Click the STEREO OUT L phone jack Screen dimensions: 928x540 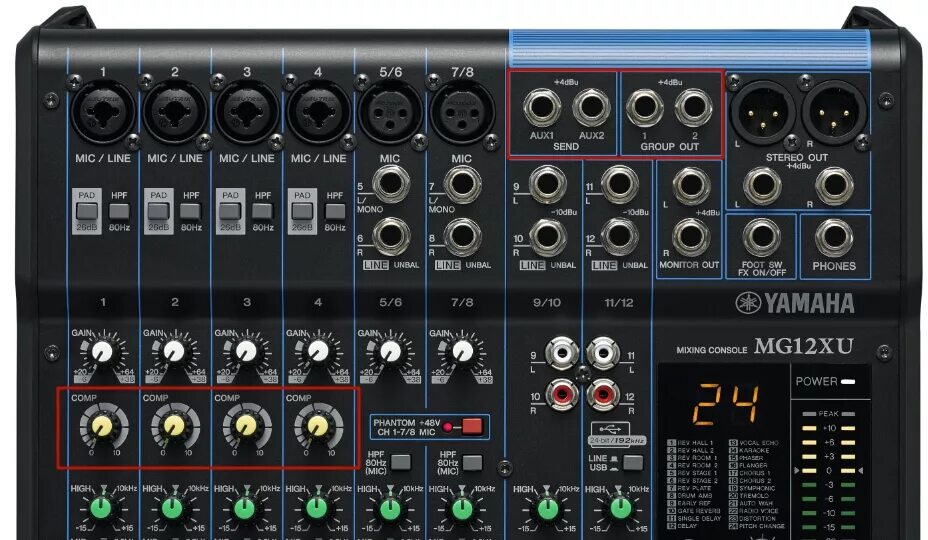[762, 186]
